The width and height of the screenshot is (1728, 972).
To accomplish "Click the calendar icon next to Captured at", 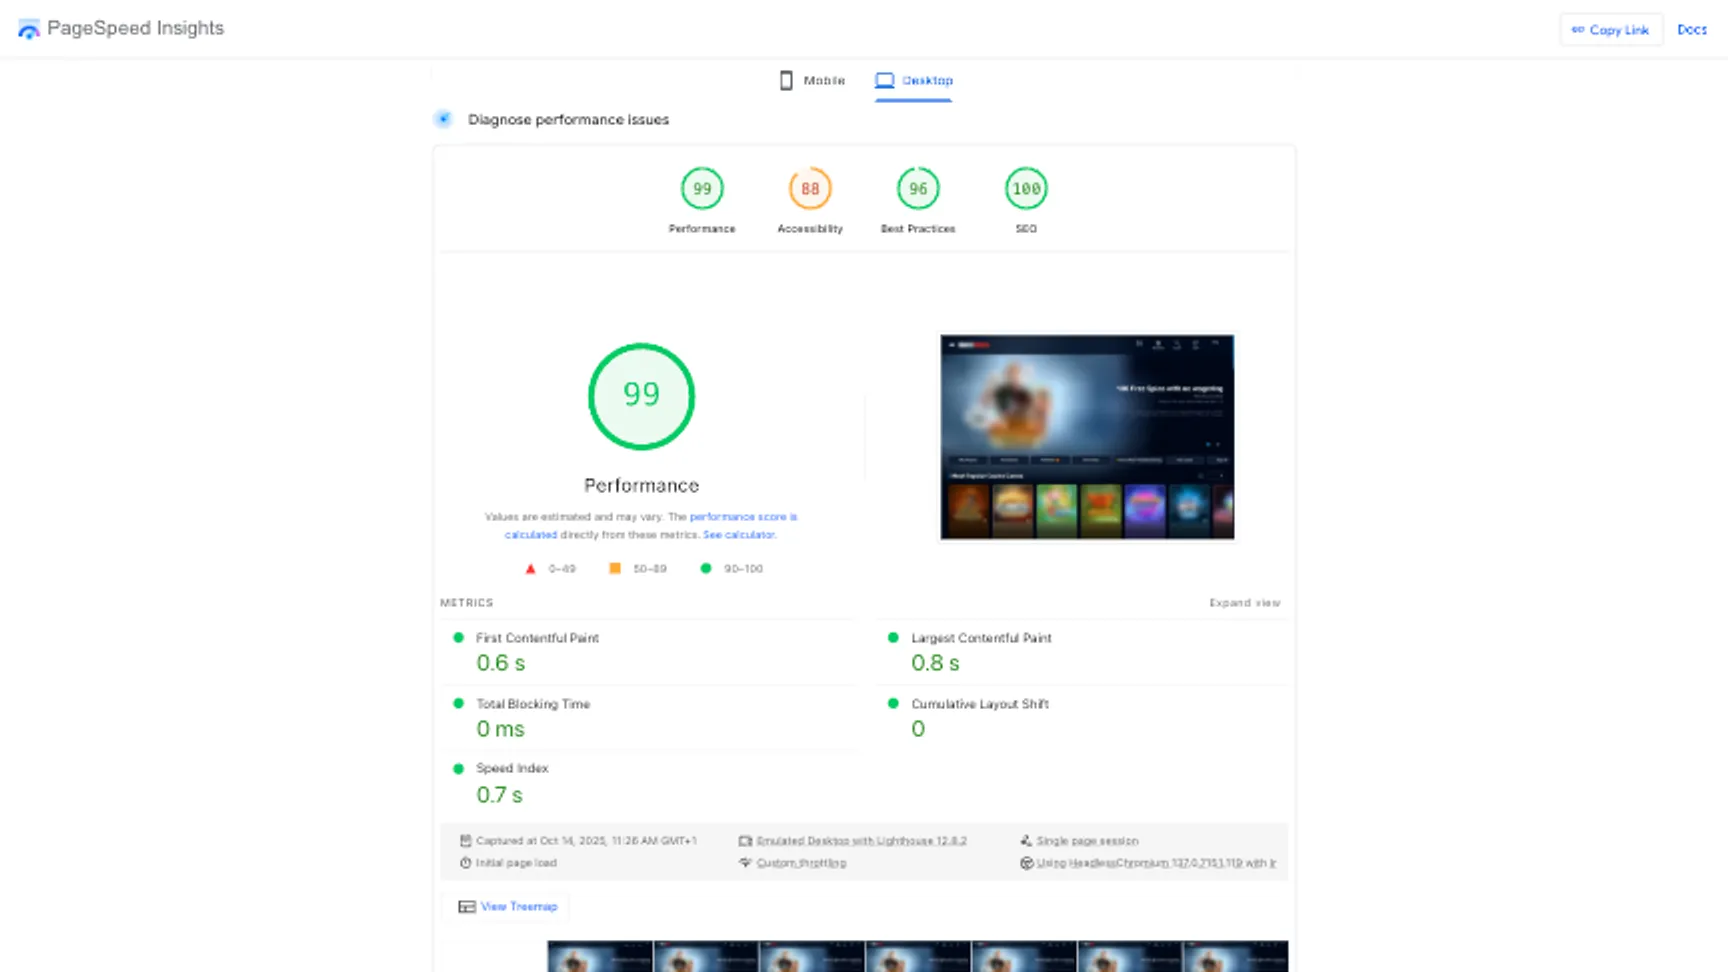I will [x=465, y=840].
